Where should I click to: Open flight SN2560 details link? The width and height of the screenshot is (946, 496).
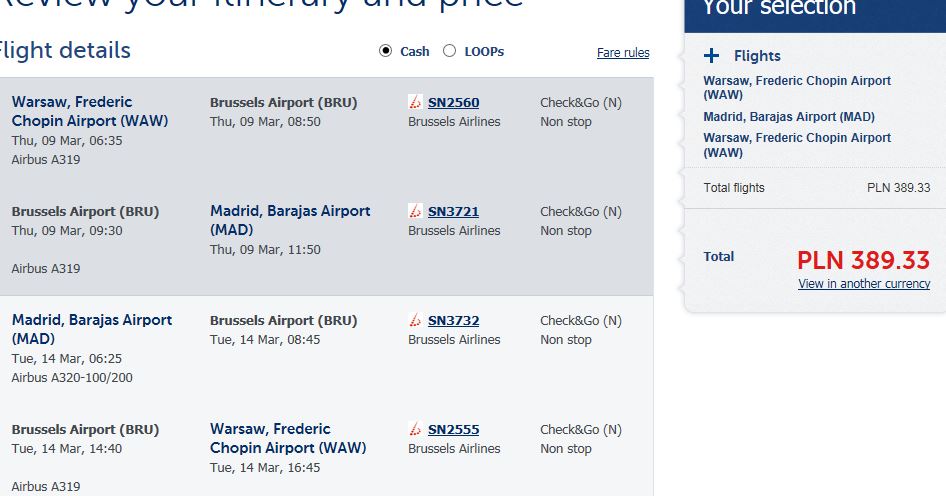coord(454,103)
